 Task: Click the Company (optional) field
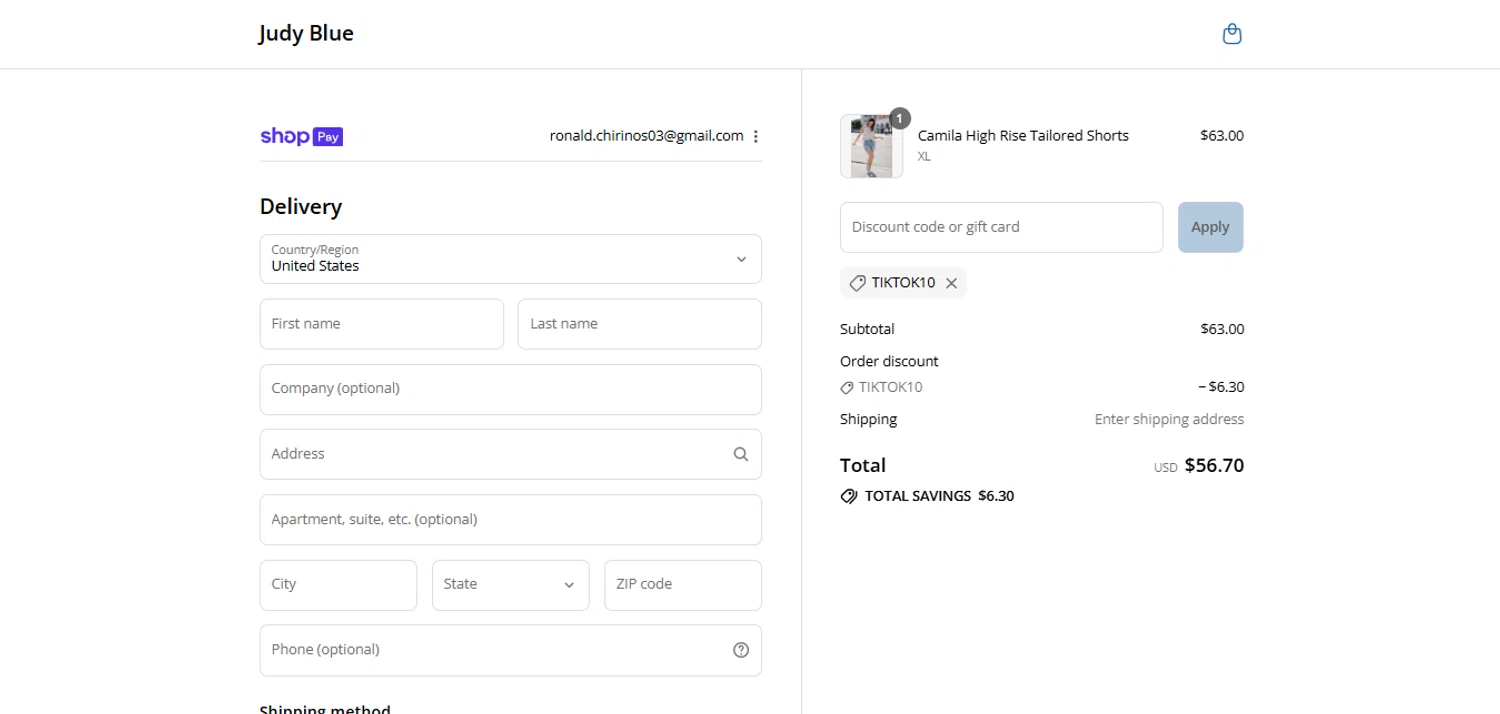click(510, 389)
